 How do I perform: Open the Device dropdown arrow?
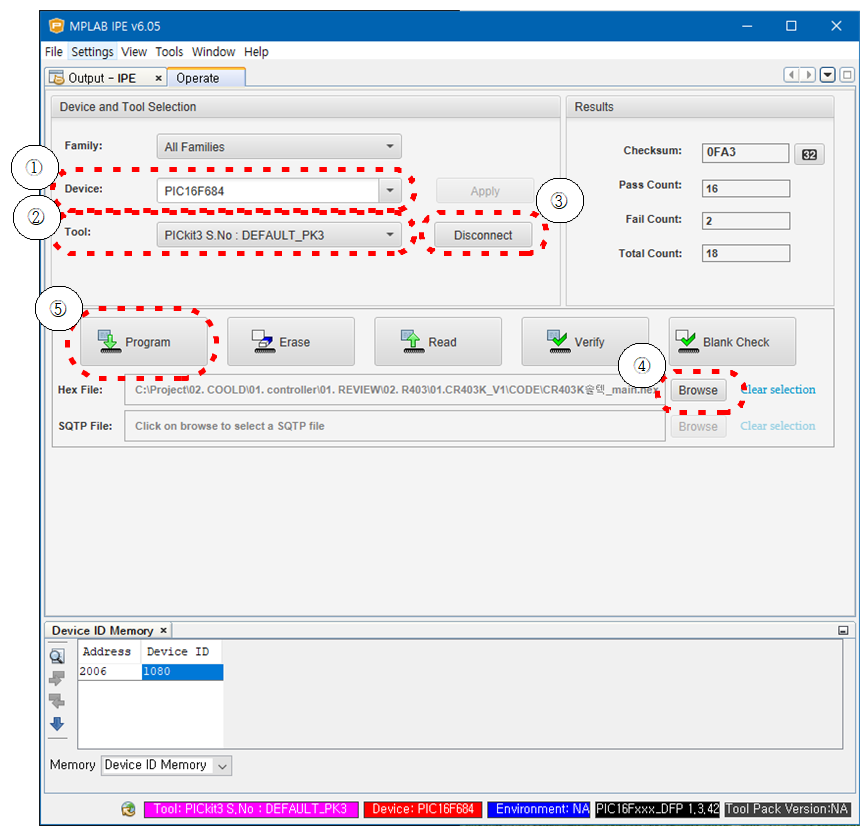(390, 191)
